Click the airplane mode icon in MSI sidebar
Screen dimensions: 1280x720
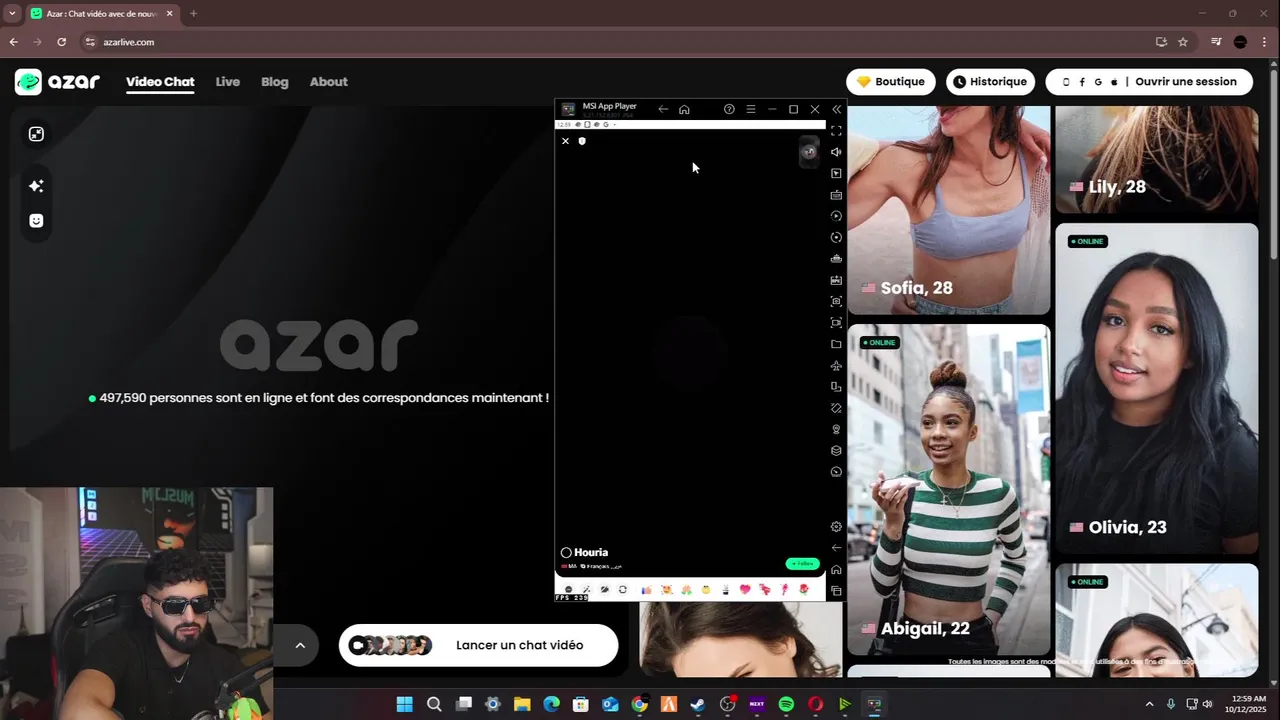[836, 366]
